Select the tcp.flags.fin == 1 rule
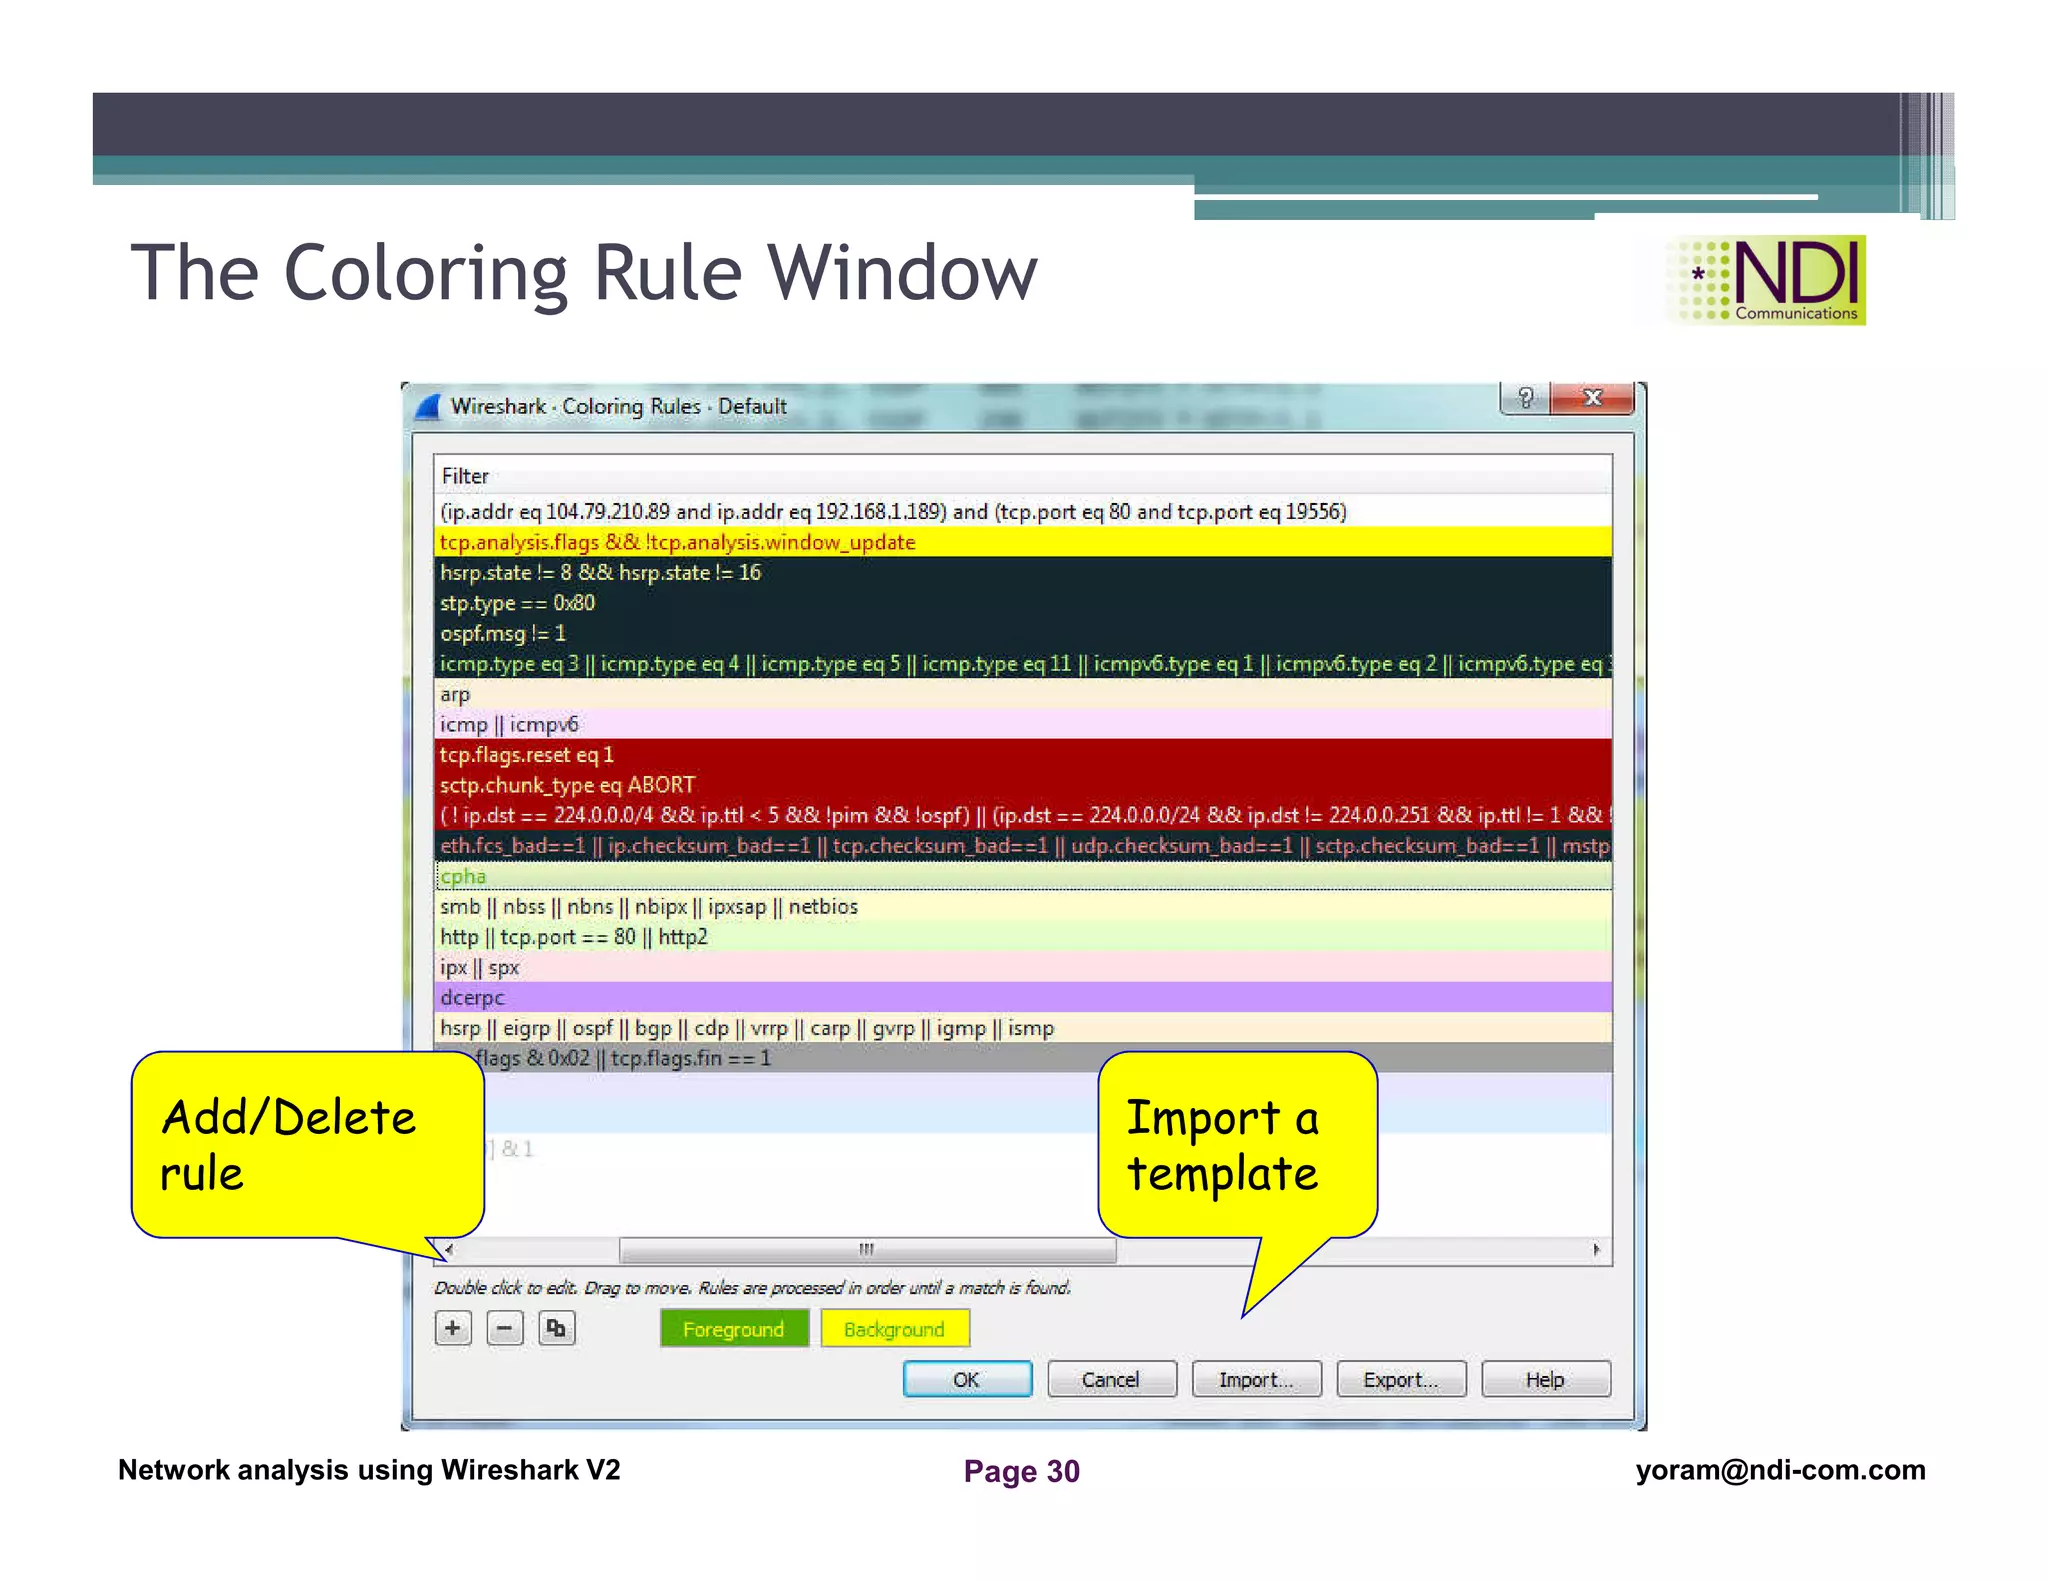 click(1023, 1058)
